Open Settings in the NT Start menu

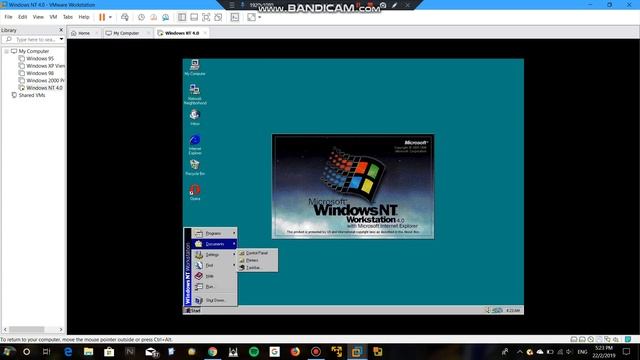point(214,255)
